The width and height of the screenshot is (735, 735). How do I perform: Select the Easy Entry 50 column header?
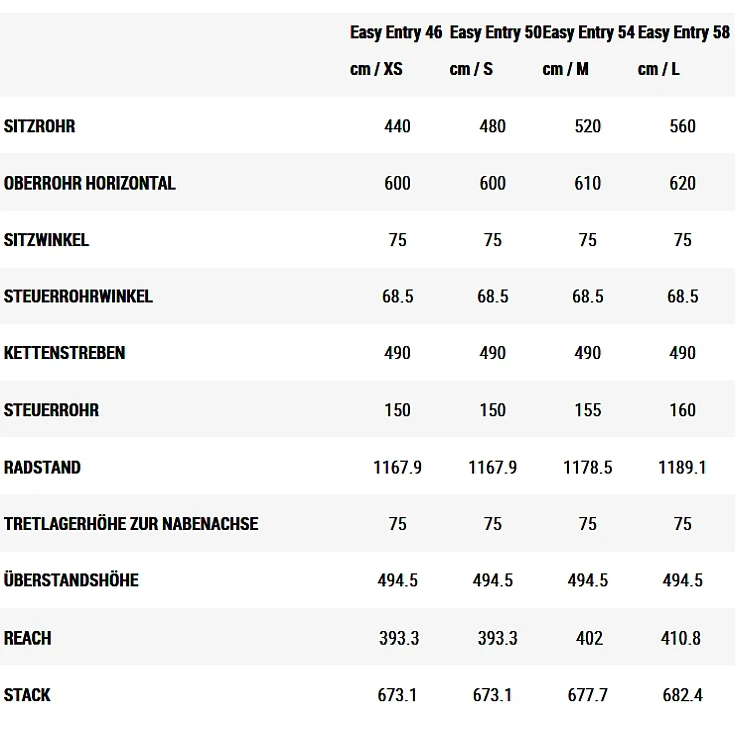494,33
